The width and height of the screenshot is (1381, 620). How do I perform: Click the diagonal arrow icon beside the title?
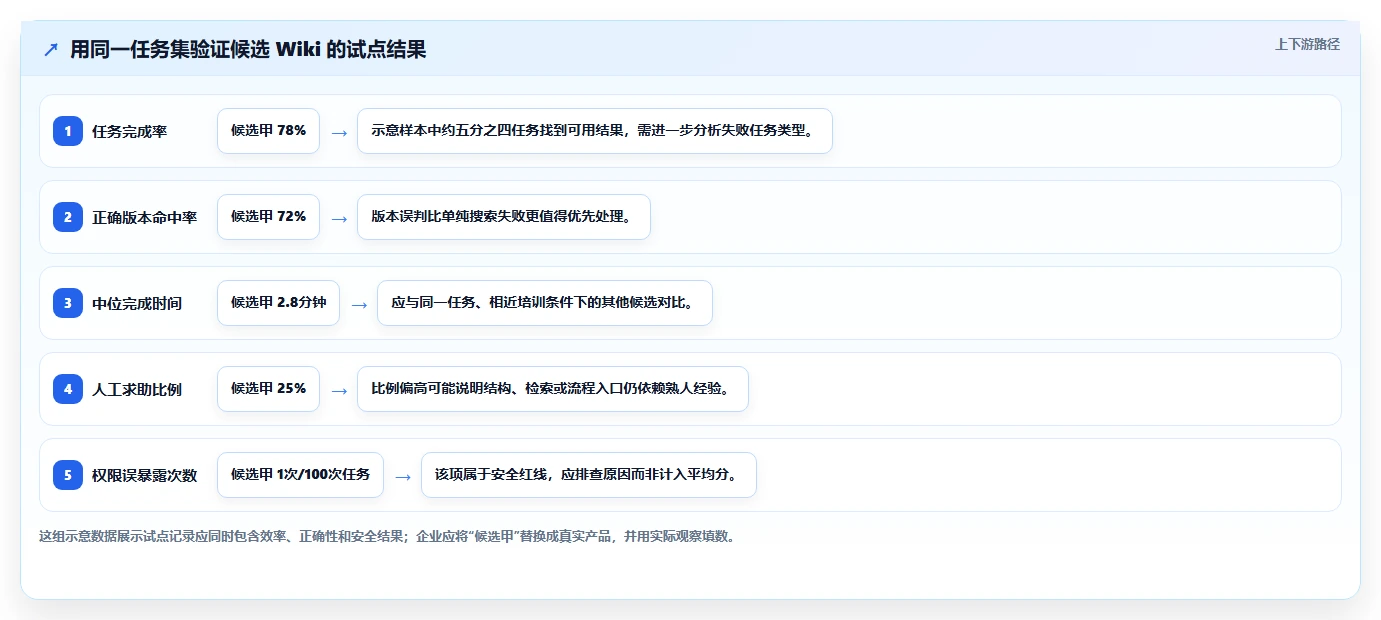[51, 50]
